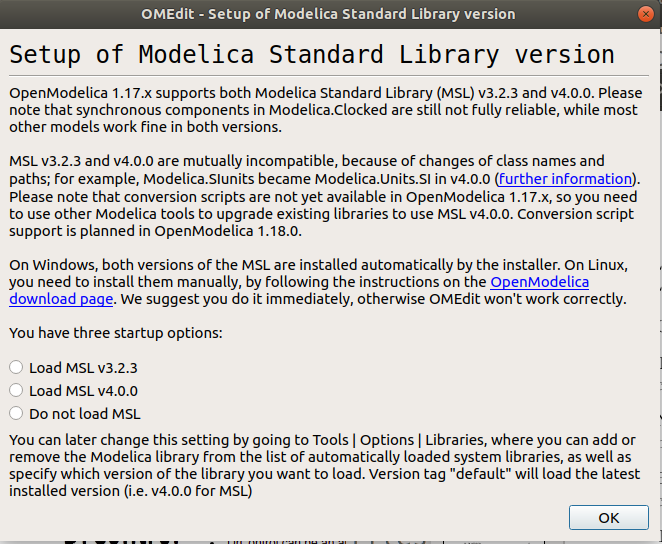This screenshot has width=662, height=544.
Task: Select the Load MSL v3.2.3 radio button
Action: [16, 367]
